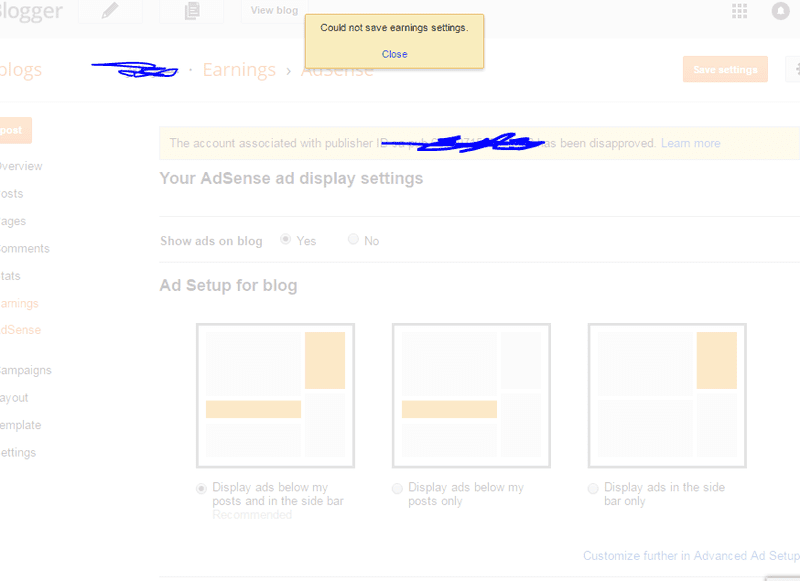Open AdSense in sidebar submenu
The image size is (800, 581).
20,330
